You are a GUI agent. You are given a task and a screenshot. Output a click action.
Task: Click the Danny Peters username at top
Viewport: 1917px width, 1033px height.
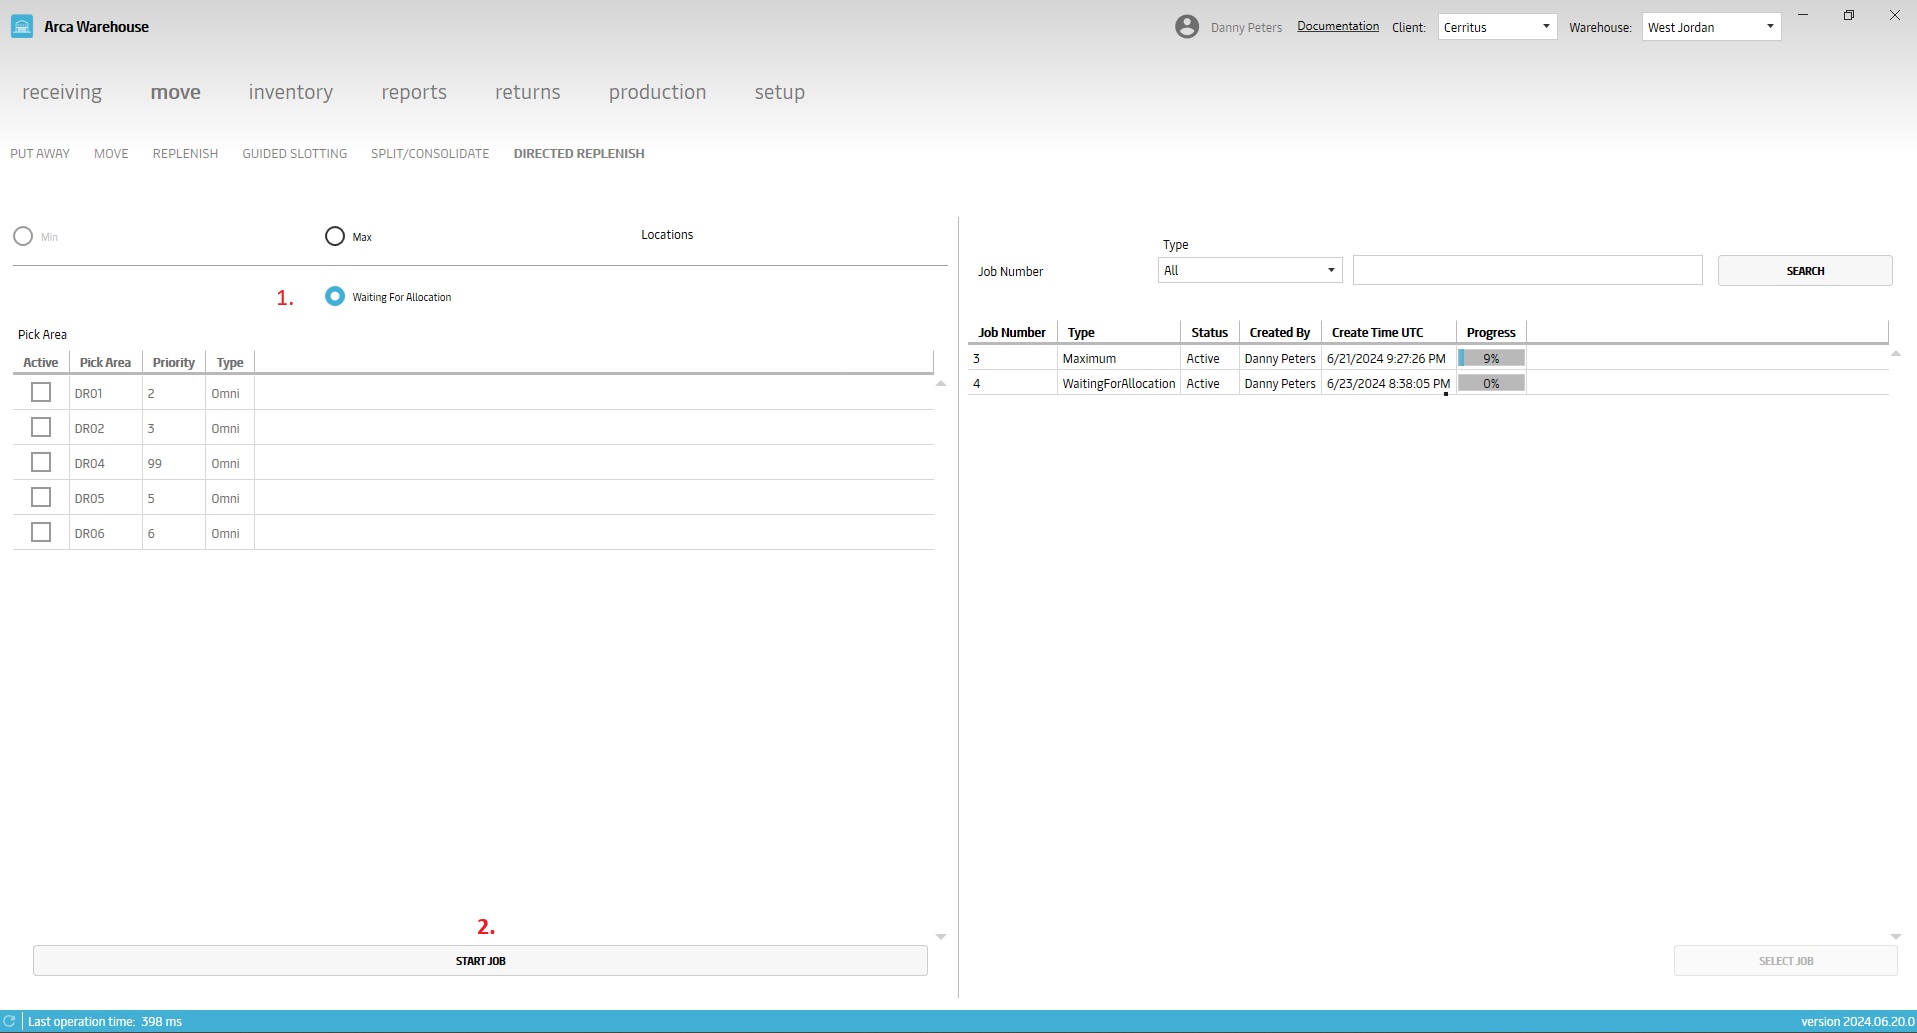[1246, 28]
